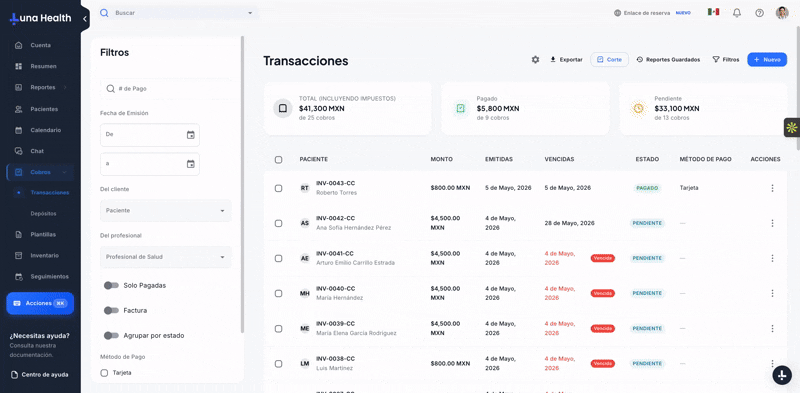
Task: Enable Agrupar por estado switch
Action: [111, 335]
